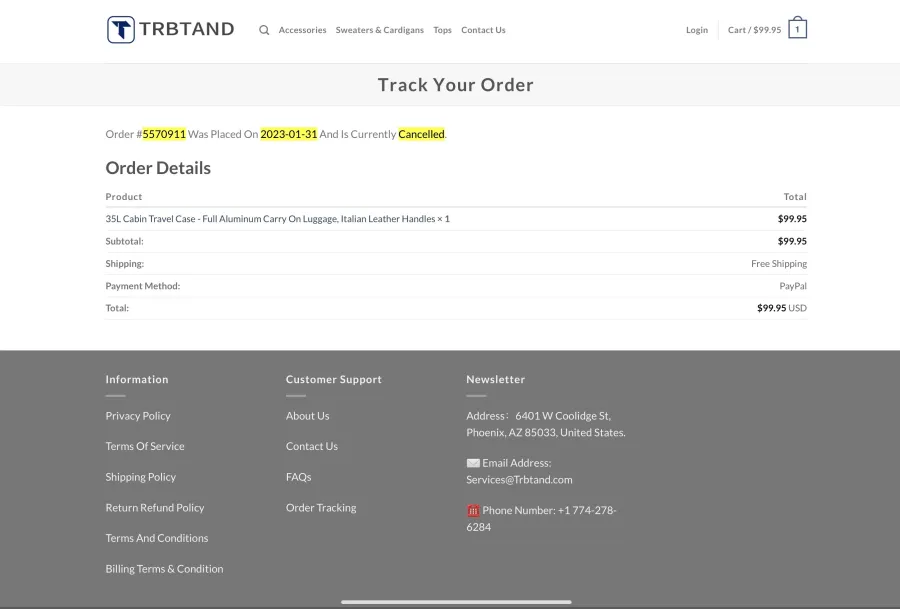Click the envelope email icon

[x=473, y=463]
